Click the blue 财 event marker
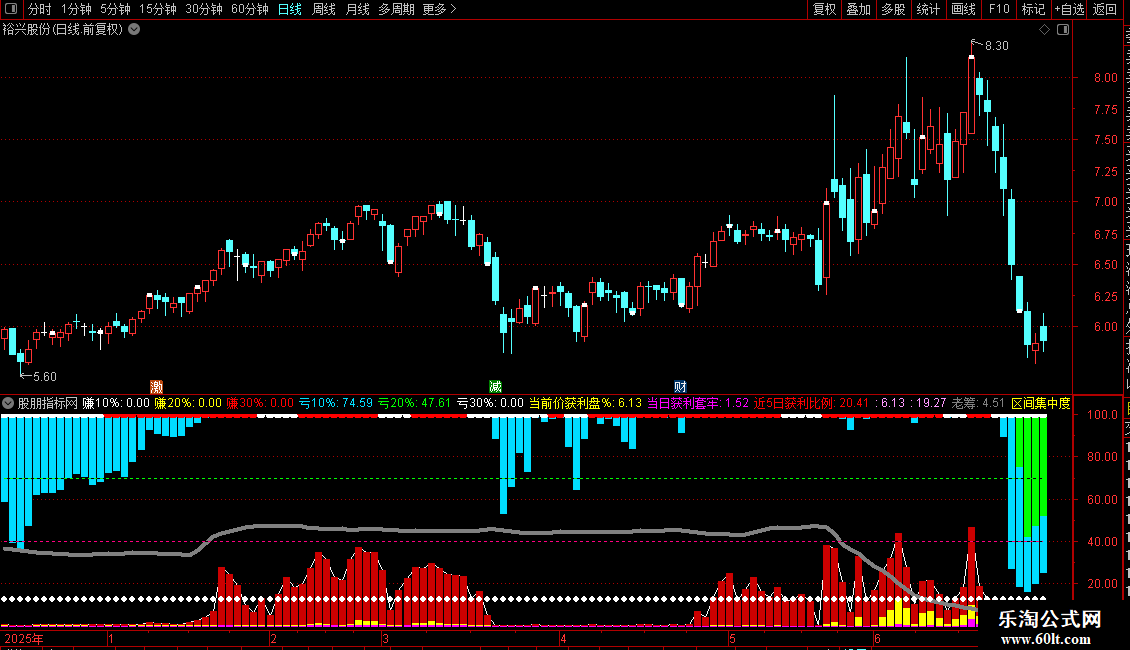 (x=680, y=387)
